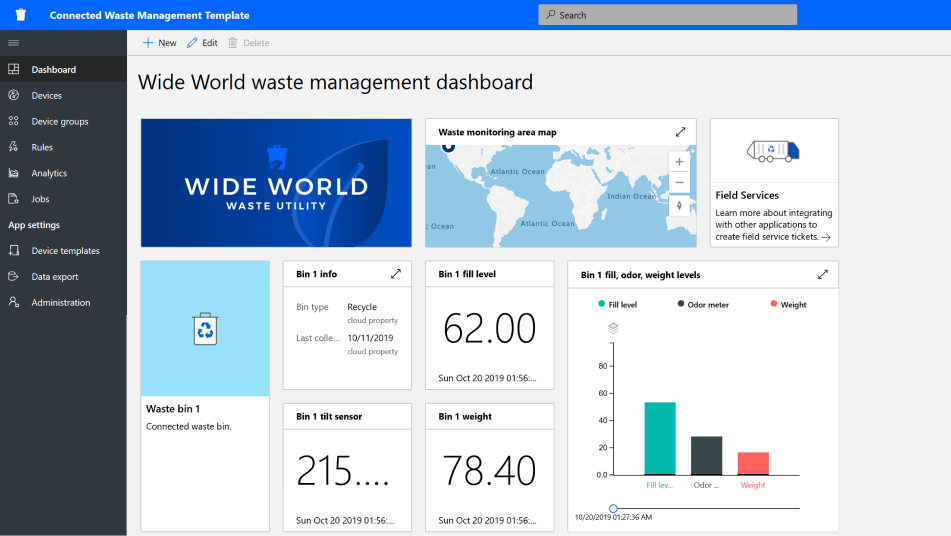Expand Bin 1 fill, odor, weight chart
The height and width of the screenshot is (536, 951).
tap(823, 274)
